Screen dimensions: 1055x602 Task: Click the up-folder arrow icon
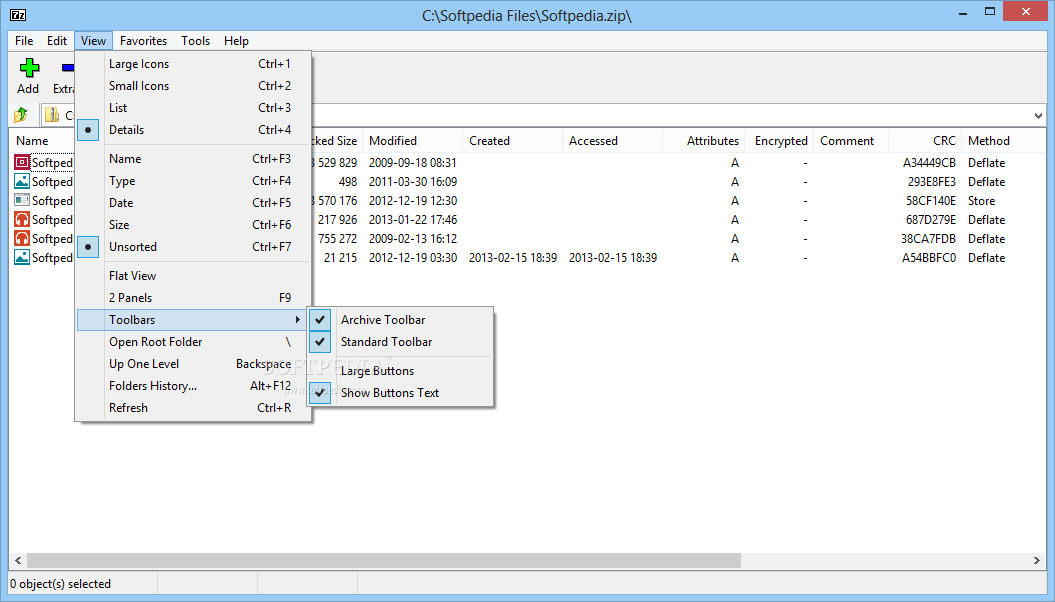[21, 115]
